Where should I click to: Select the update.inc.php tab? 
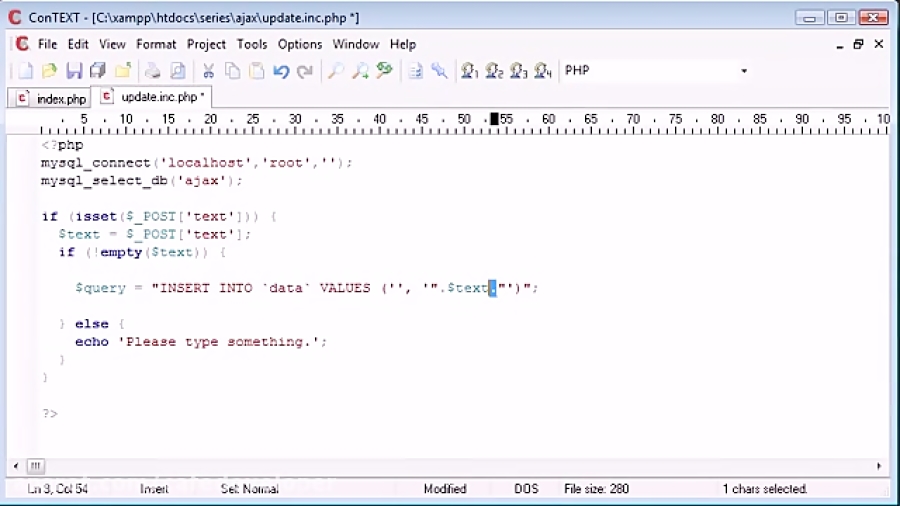(x=152, y=96)
